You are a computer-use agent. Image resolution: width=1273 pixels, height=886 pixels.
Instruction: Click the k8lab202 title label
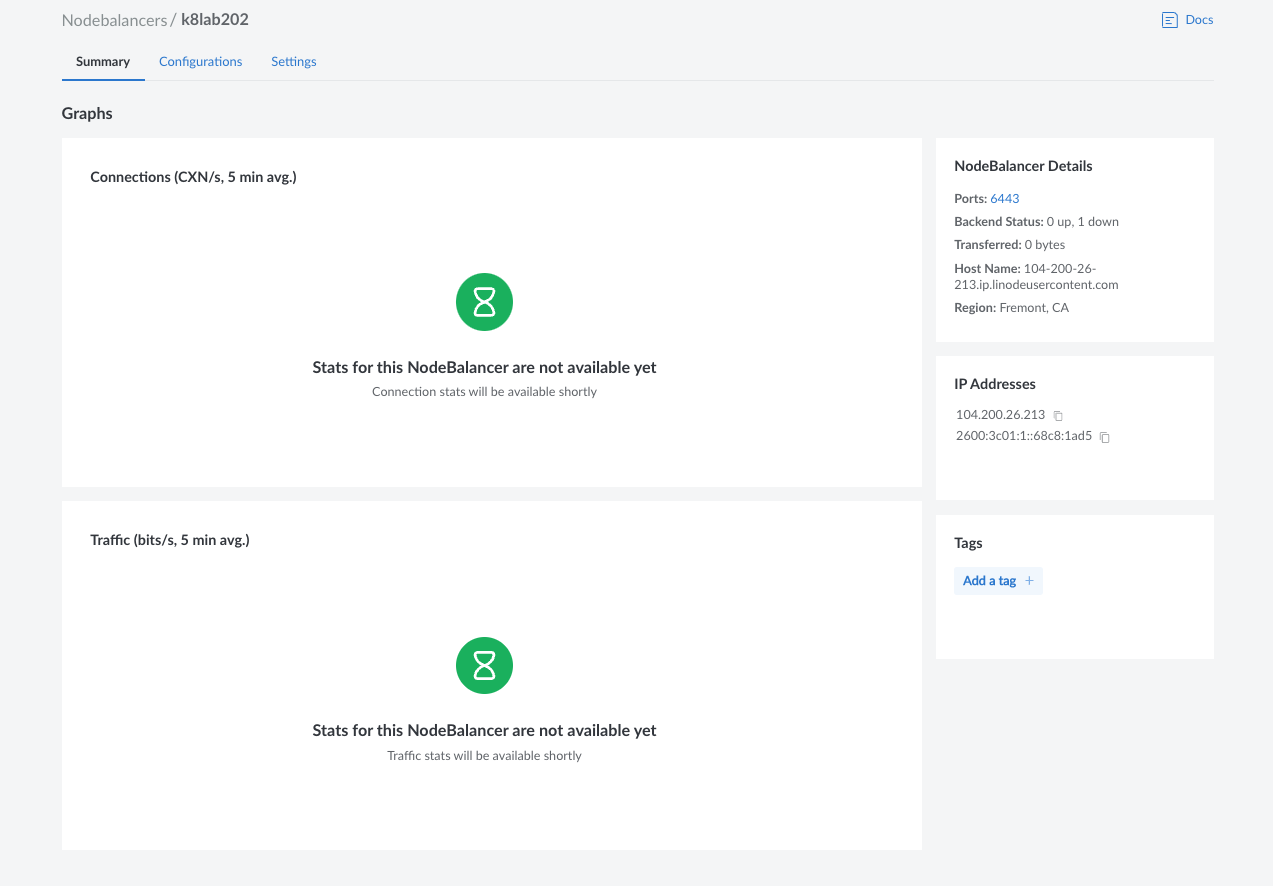tap(215, 20)
